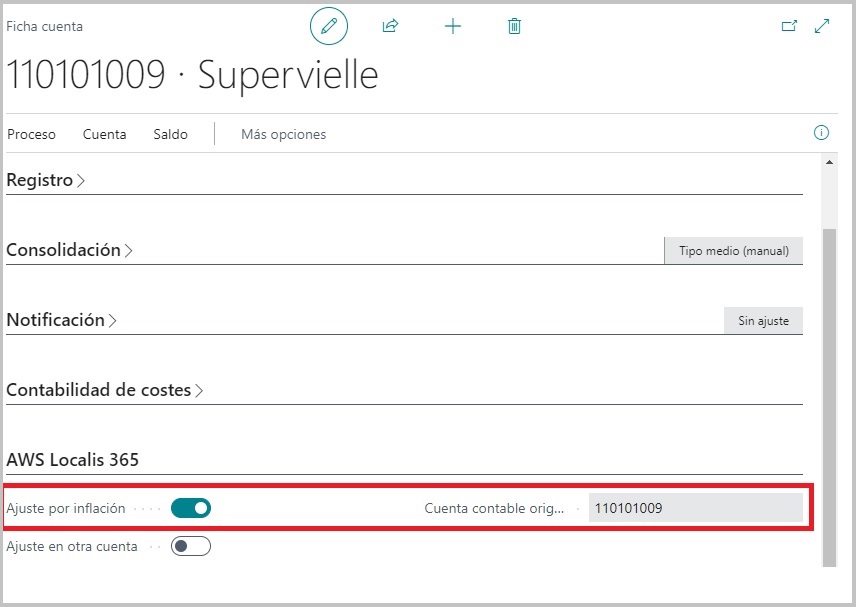This screenshot has height=607, width=856.
Task: Click the Ajuste en otra cuenta label
Action: (72, 546)
